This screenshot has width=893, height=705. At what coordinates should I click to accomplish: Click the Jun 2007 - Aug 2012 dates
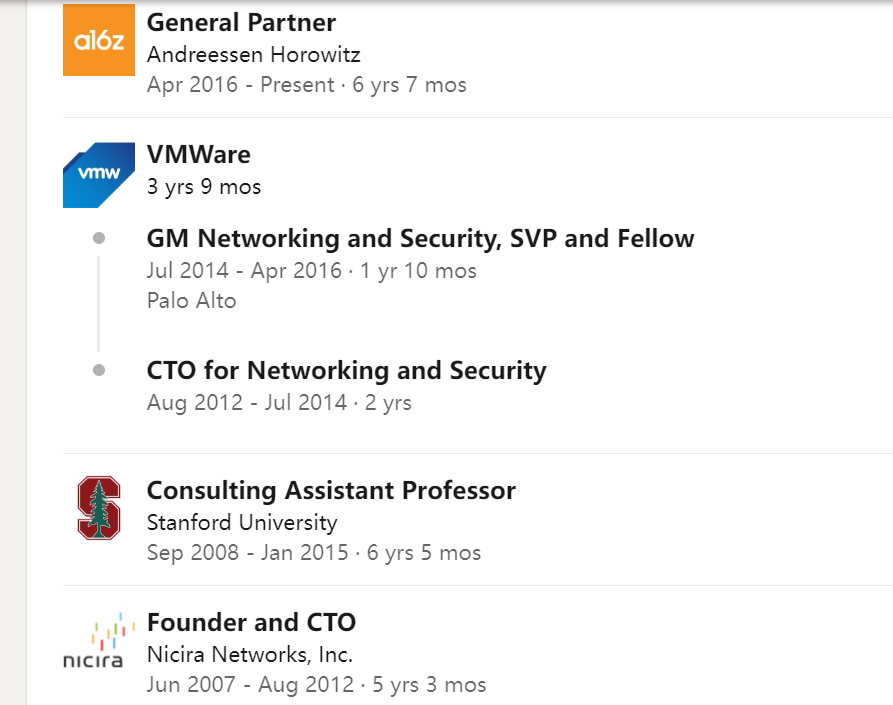click(250, 685)
